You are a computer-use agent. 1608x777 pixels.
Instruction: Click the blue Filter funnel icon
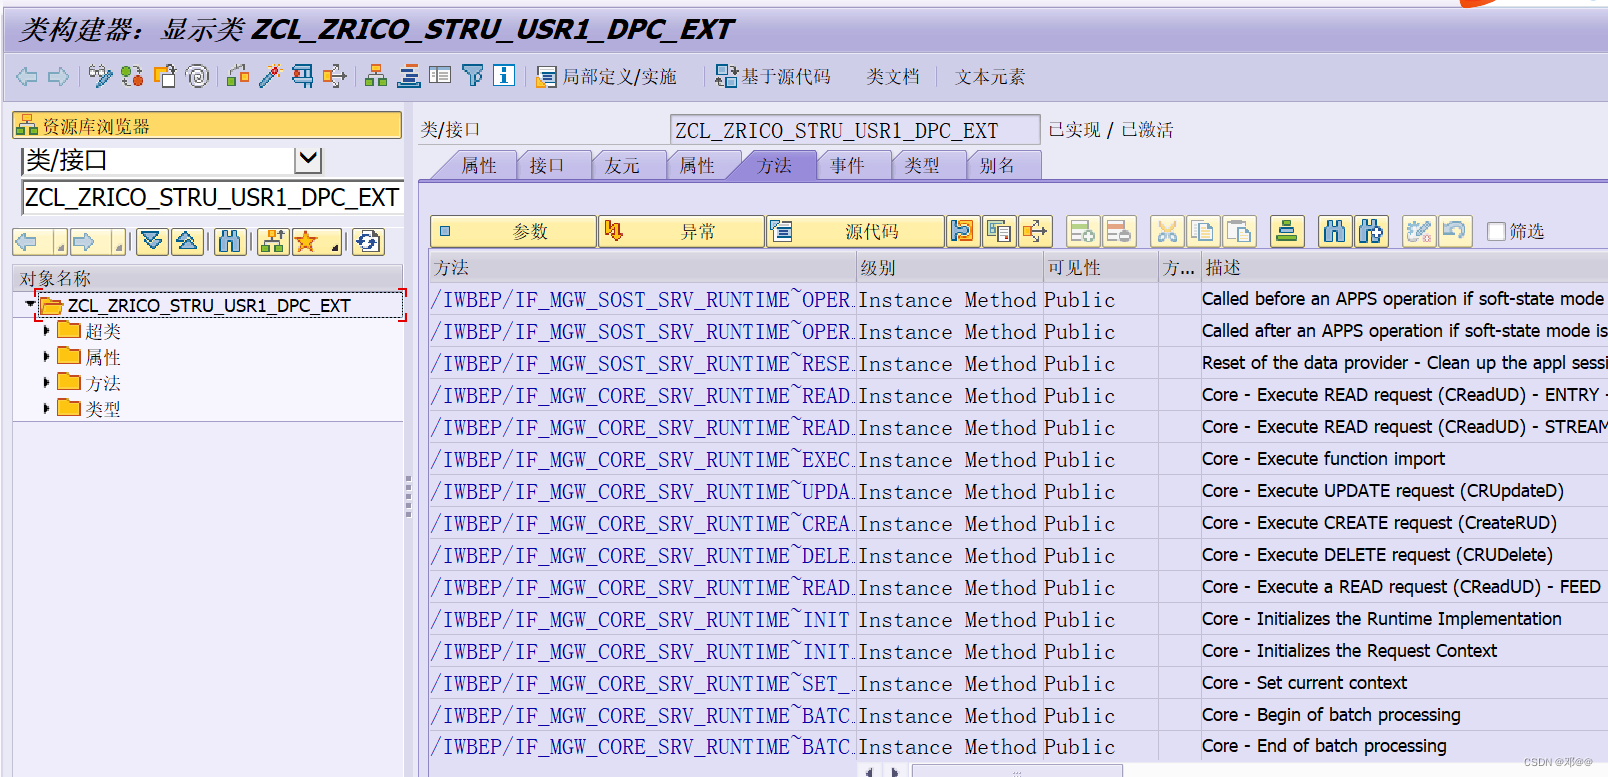tap(472, 76)
